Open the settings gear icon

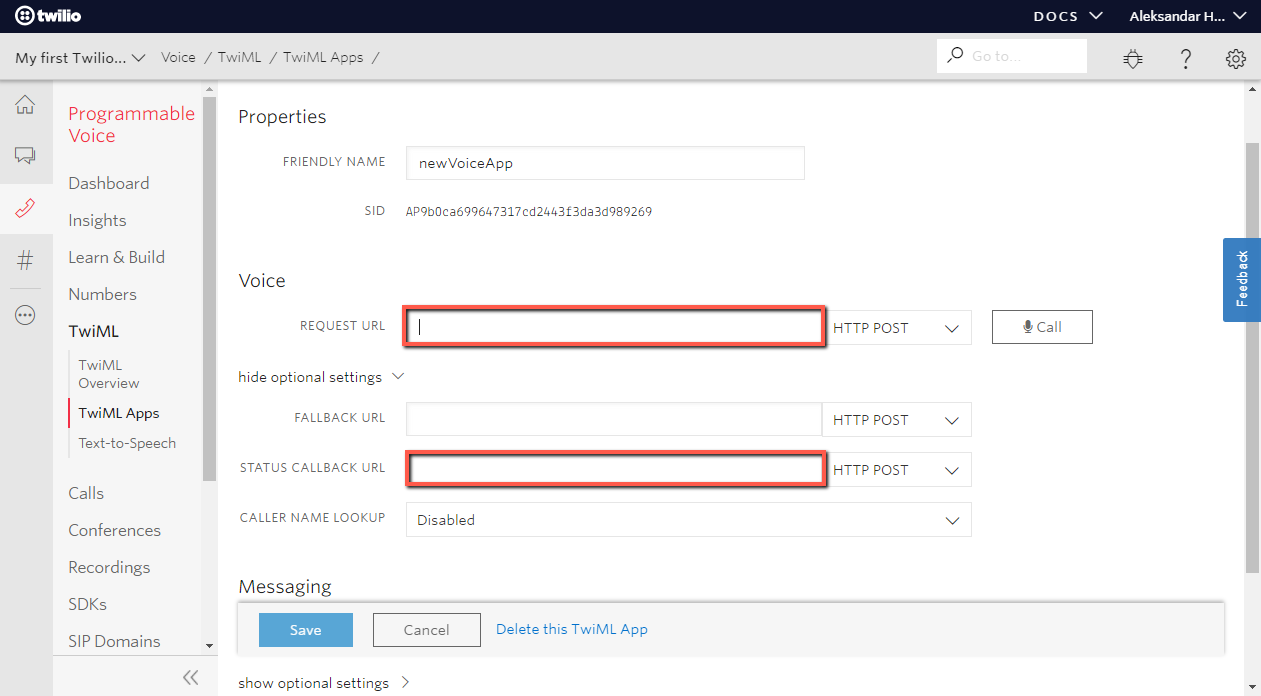[x=1236, y=58]
